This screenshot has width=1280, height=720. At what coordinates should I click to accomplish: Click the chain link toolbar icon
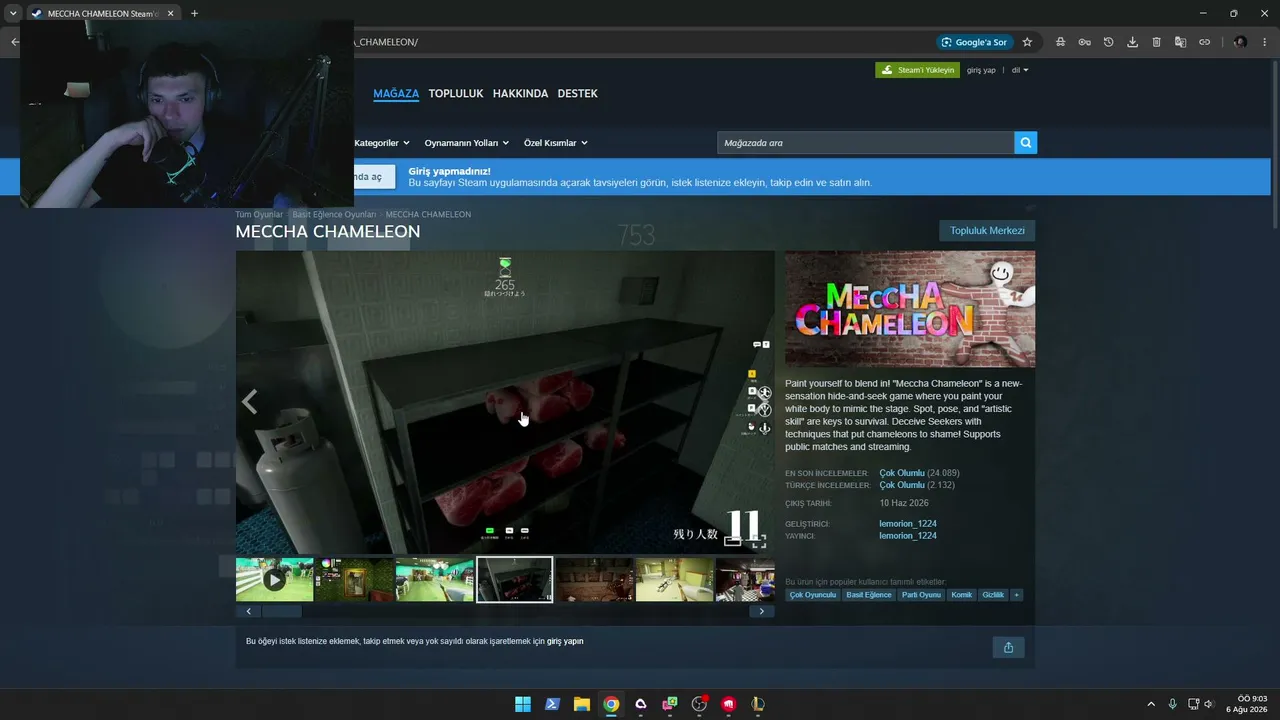[x=1204, y=42]
